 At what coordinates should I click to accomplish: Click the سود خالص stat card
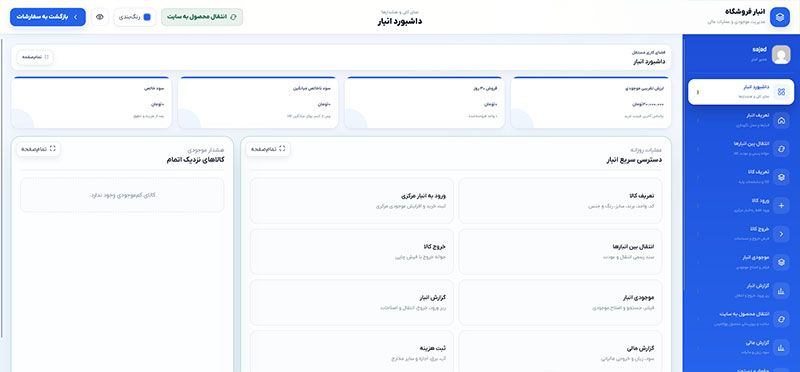pos(92,103)
